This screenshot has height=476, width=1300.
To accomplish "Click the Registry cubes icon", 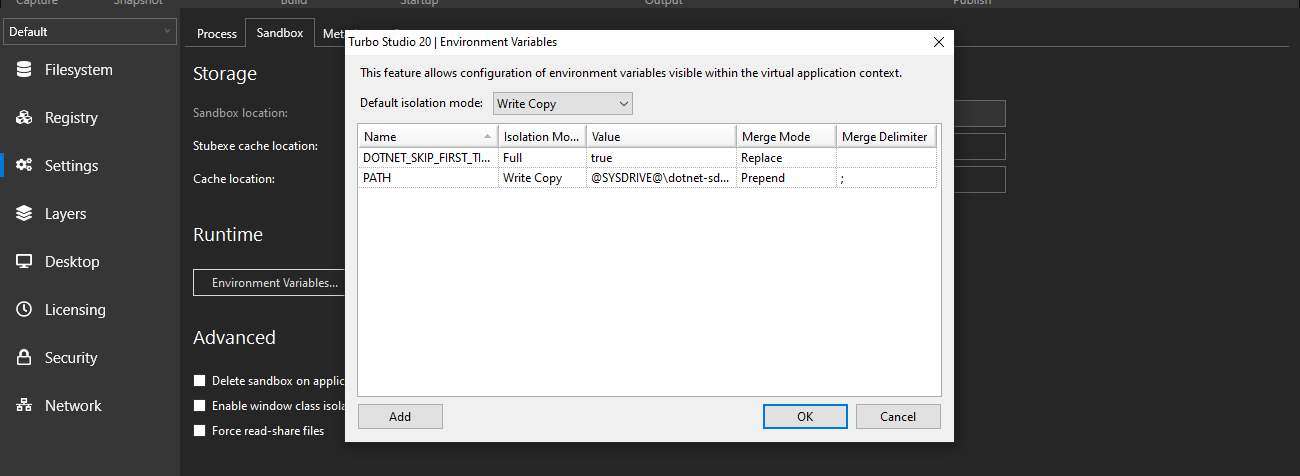I will (24, 118).
